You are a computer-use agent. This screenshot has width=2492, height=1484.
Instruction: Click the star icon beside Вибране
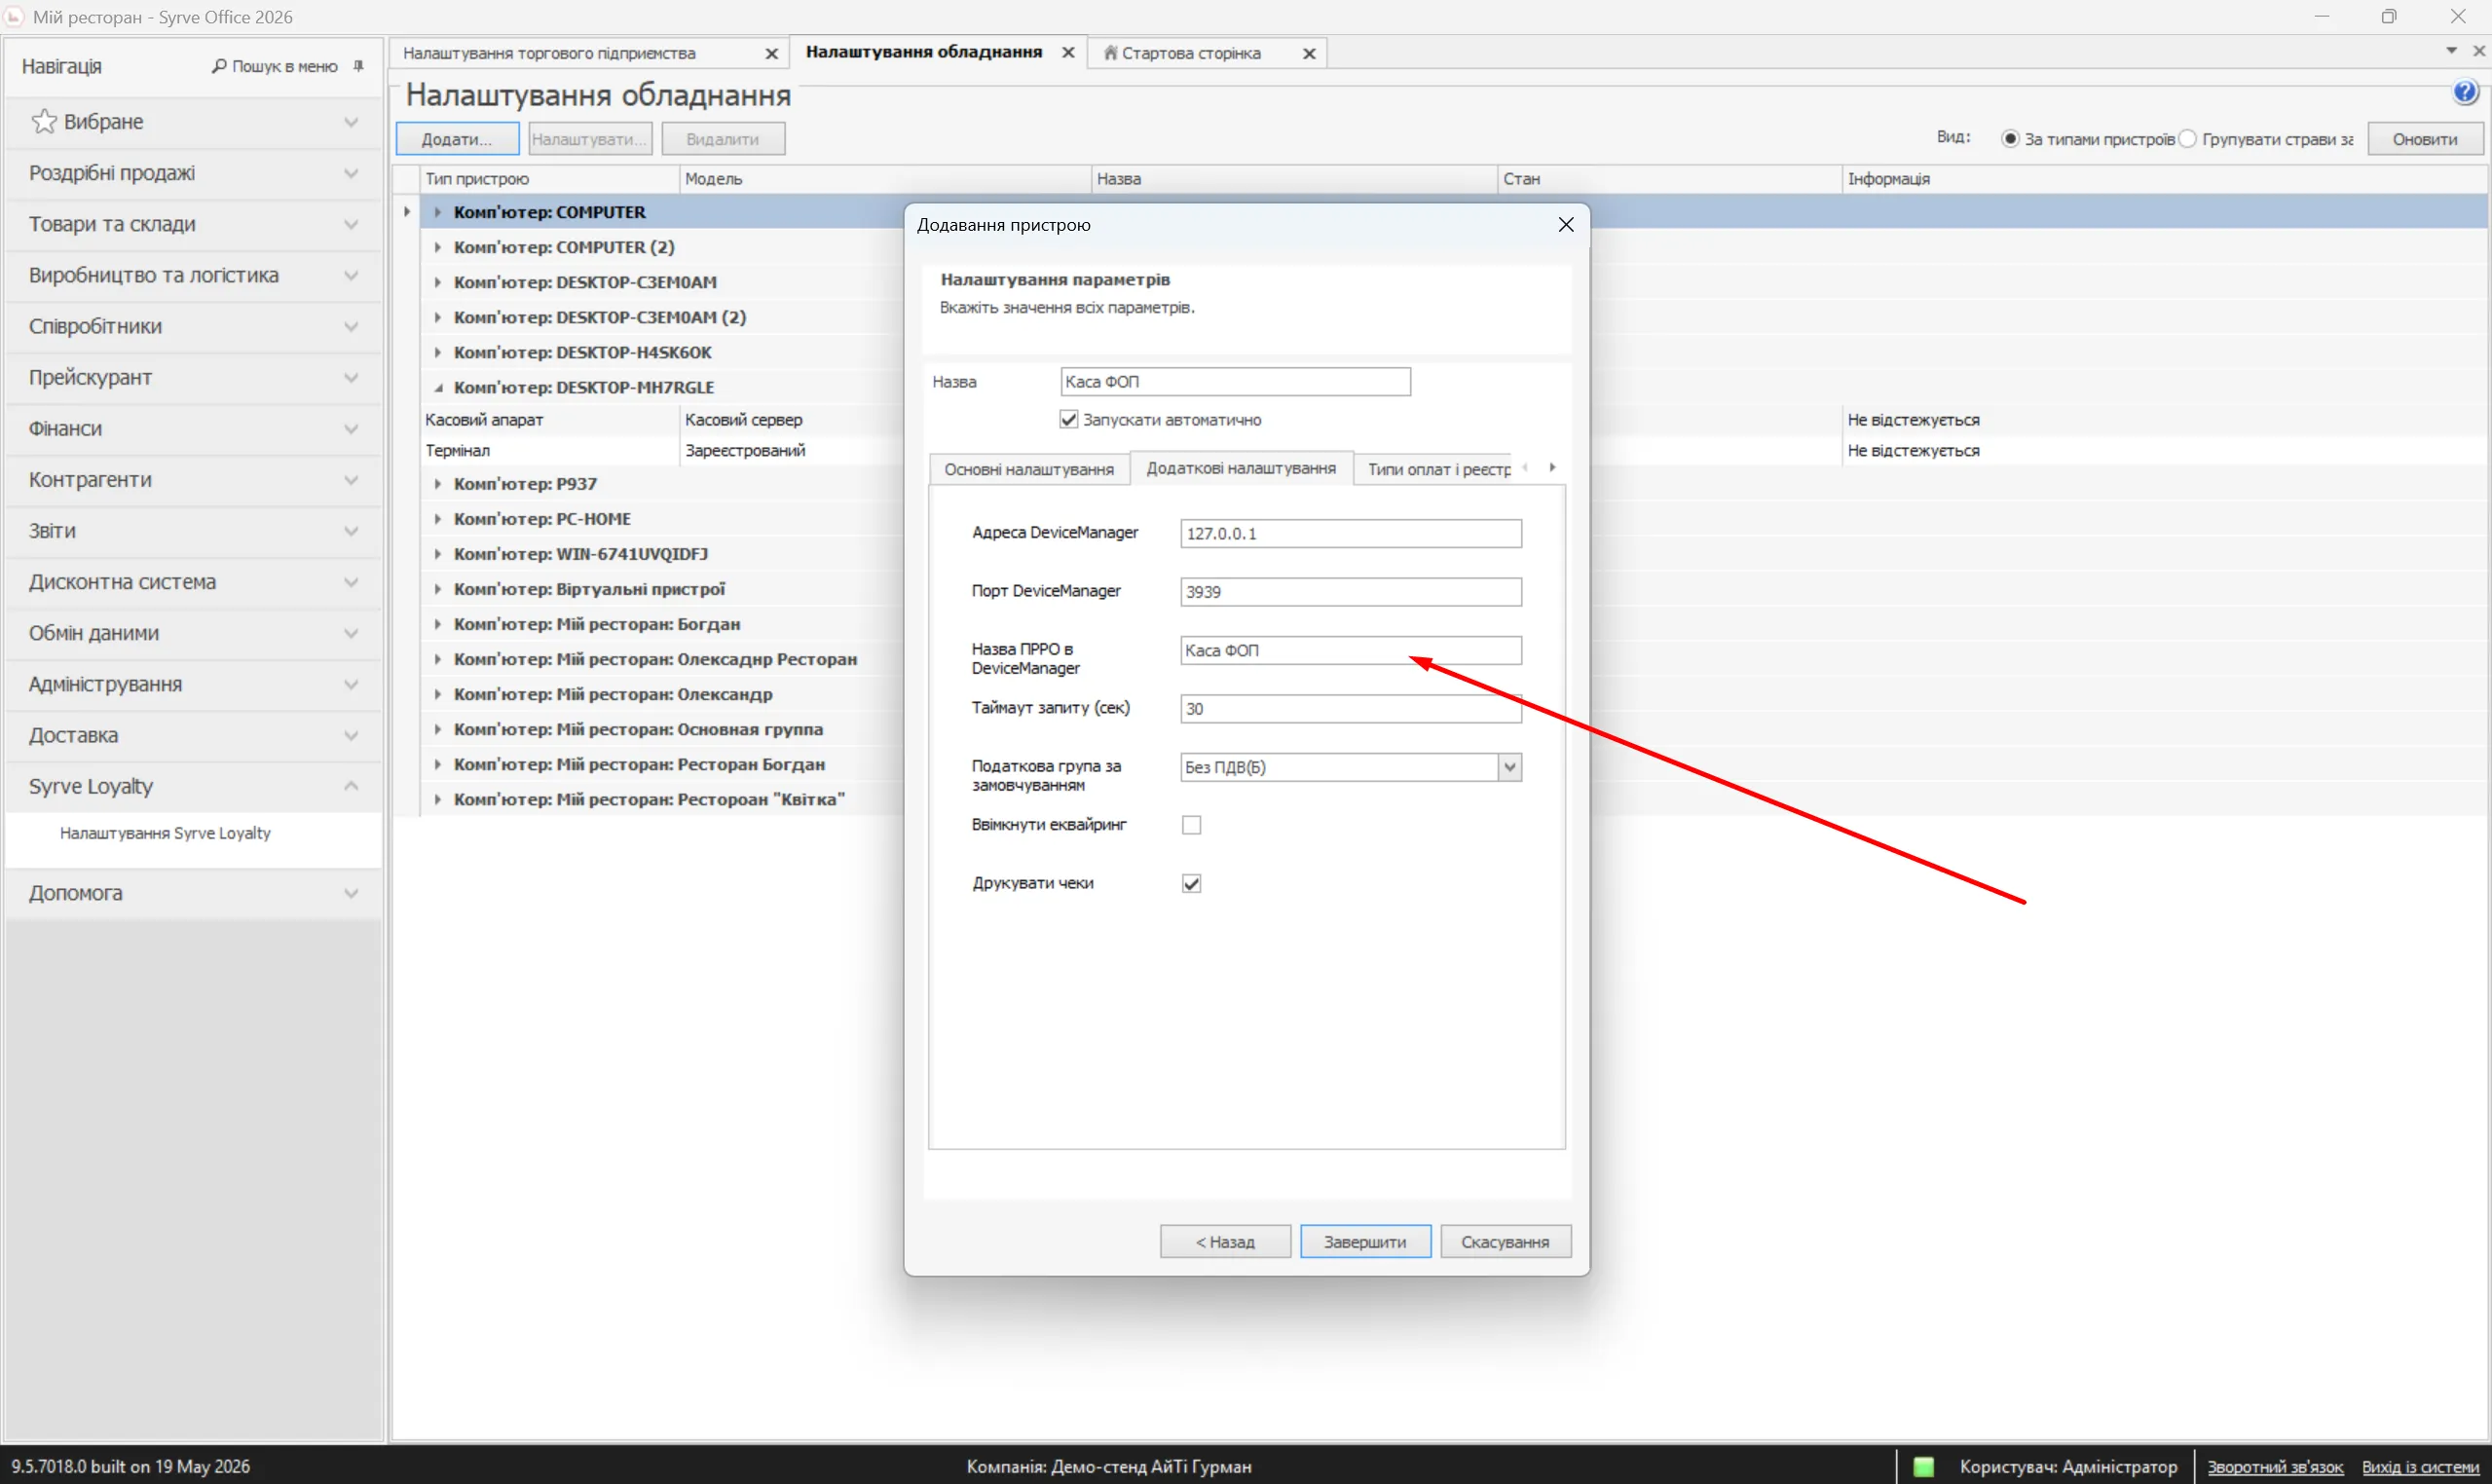pos(44,121)
